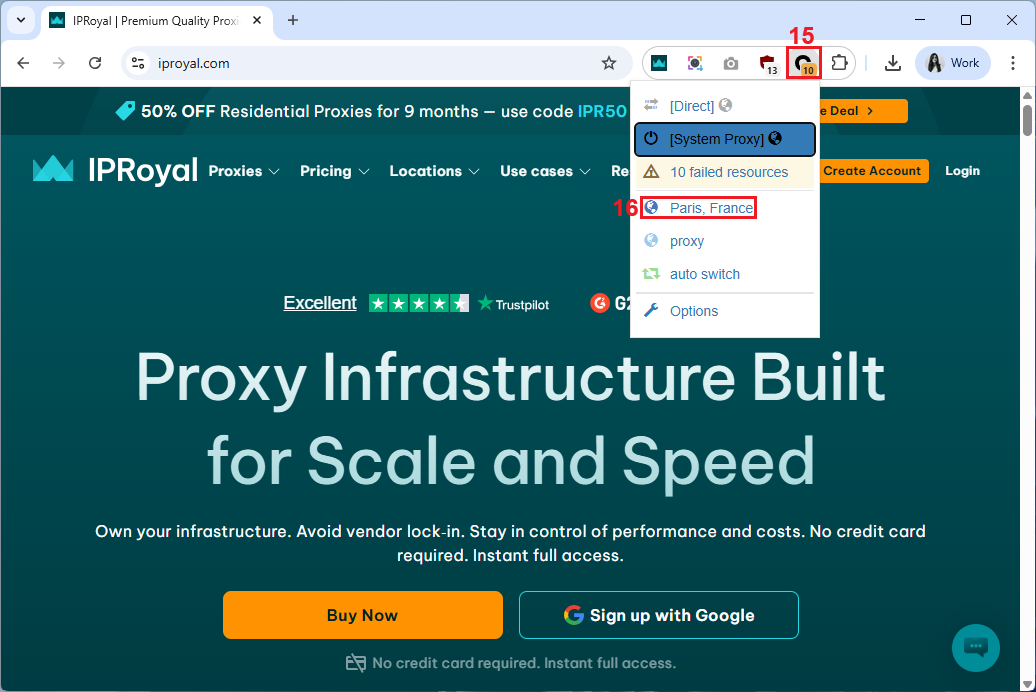Click the red shield extension with badge 13
This screenshot has width=1036, height=692.
click(767, 63)
